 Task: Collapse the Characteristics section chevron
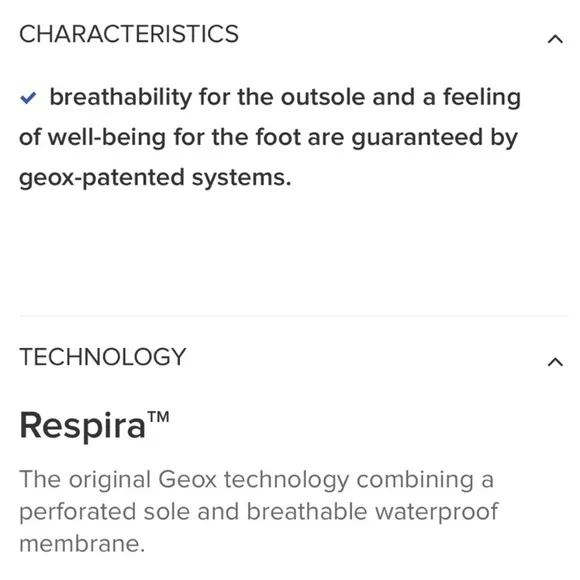coord(555,39)
